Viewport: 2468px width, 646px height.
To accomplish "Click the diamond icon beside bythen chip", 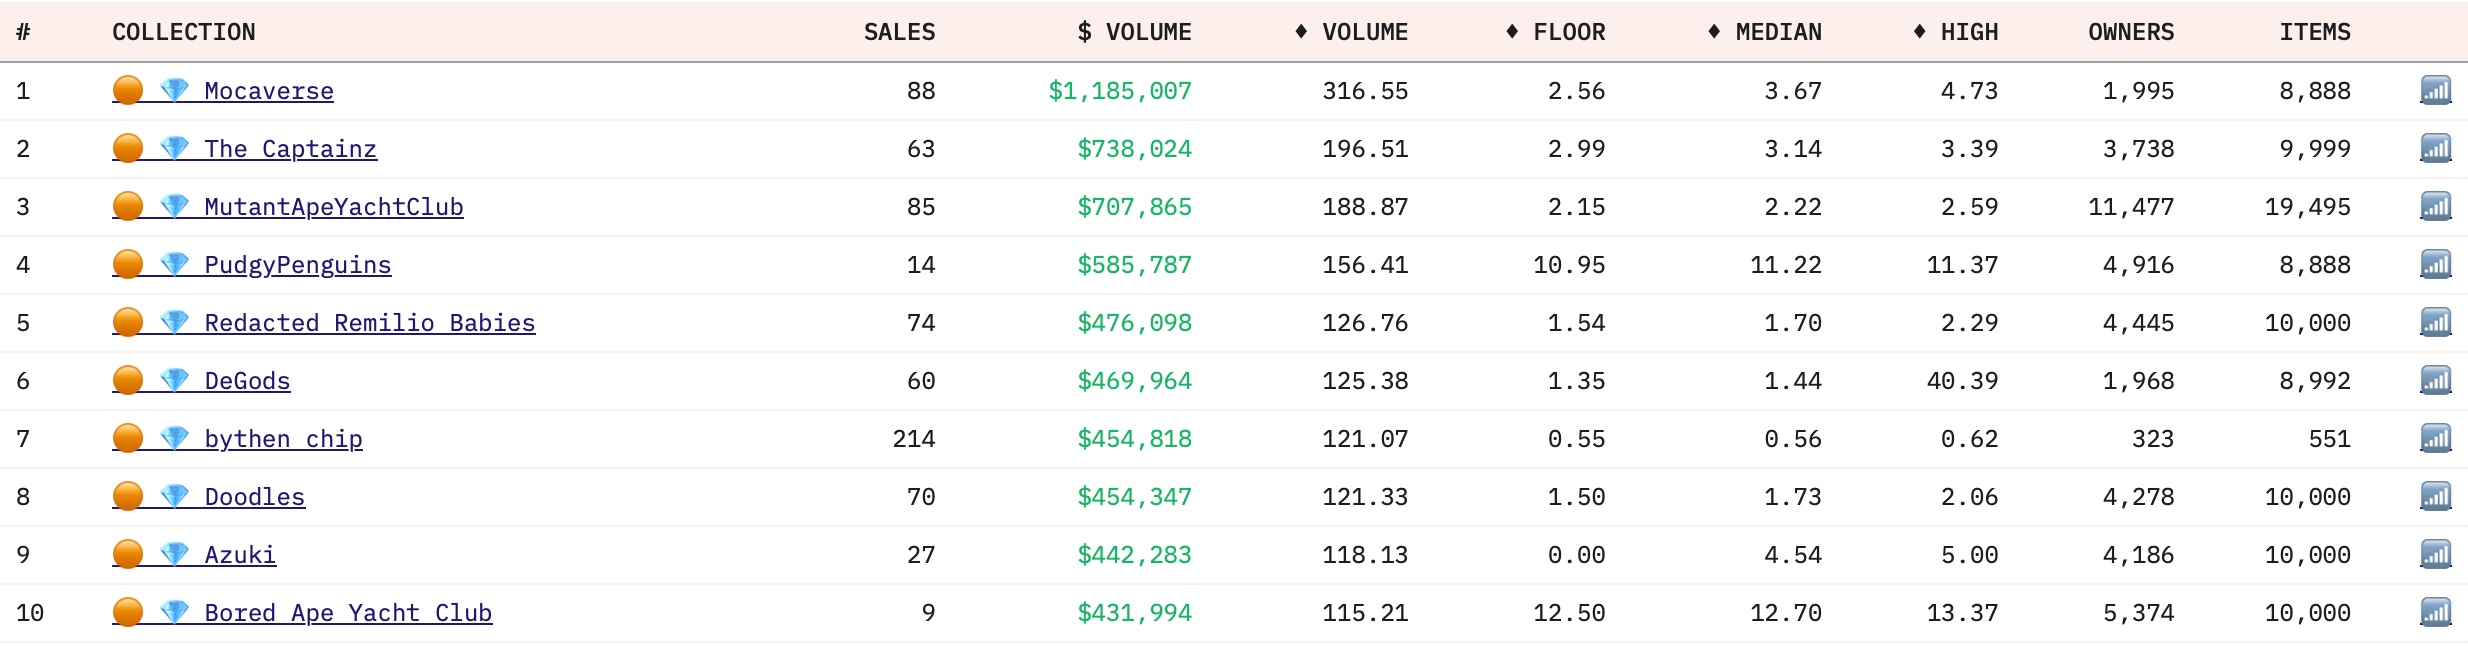I will [175, 438].
